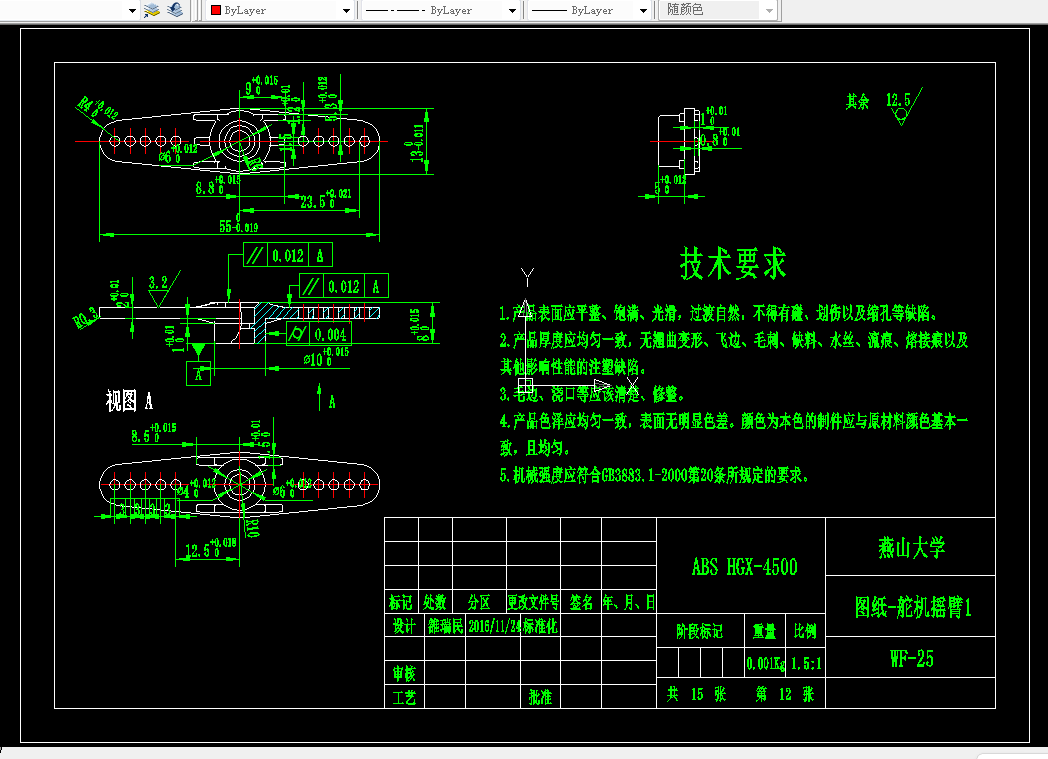The height and width of the screenshot is (759, 1048).
Task: Select the R4 radius dimension
Action: pos(96,108)
